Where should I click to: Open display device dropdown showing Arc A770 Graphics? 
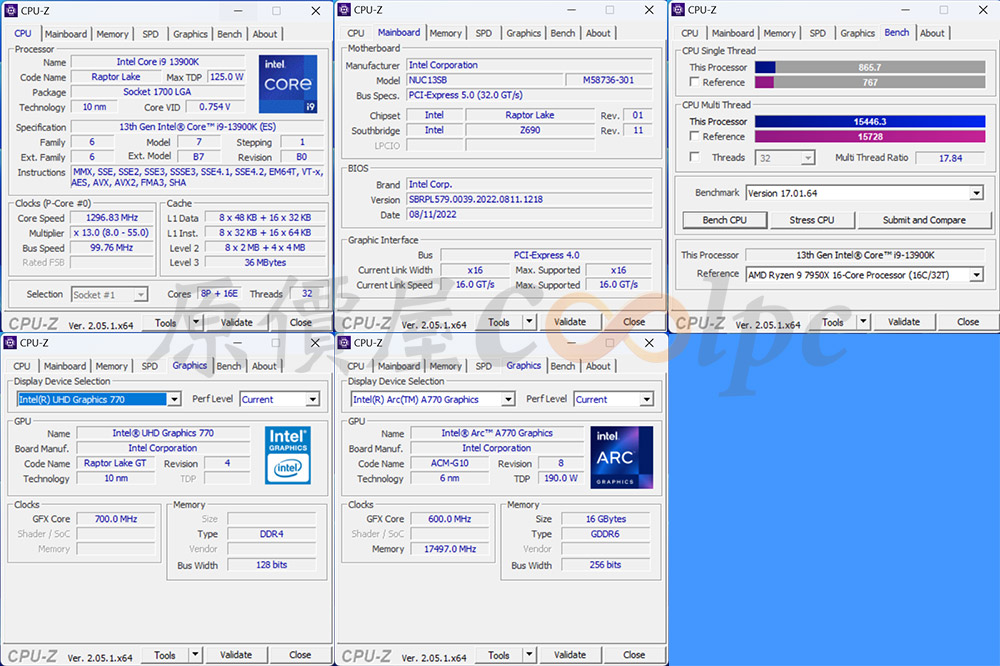pos(508,399)
